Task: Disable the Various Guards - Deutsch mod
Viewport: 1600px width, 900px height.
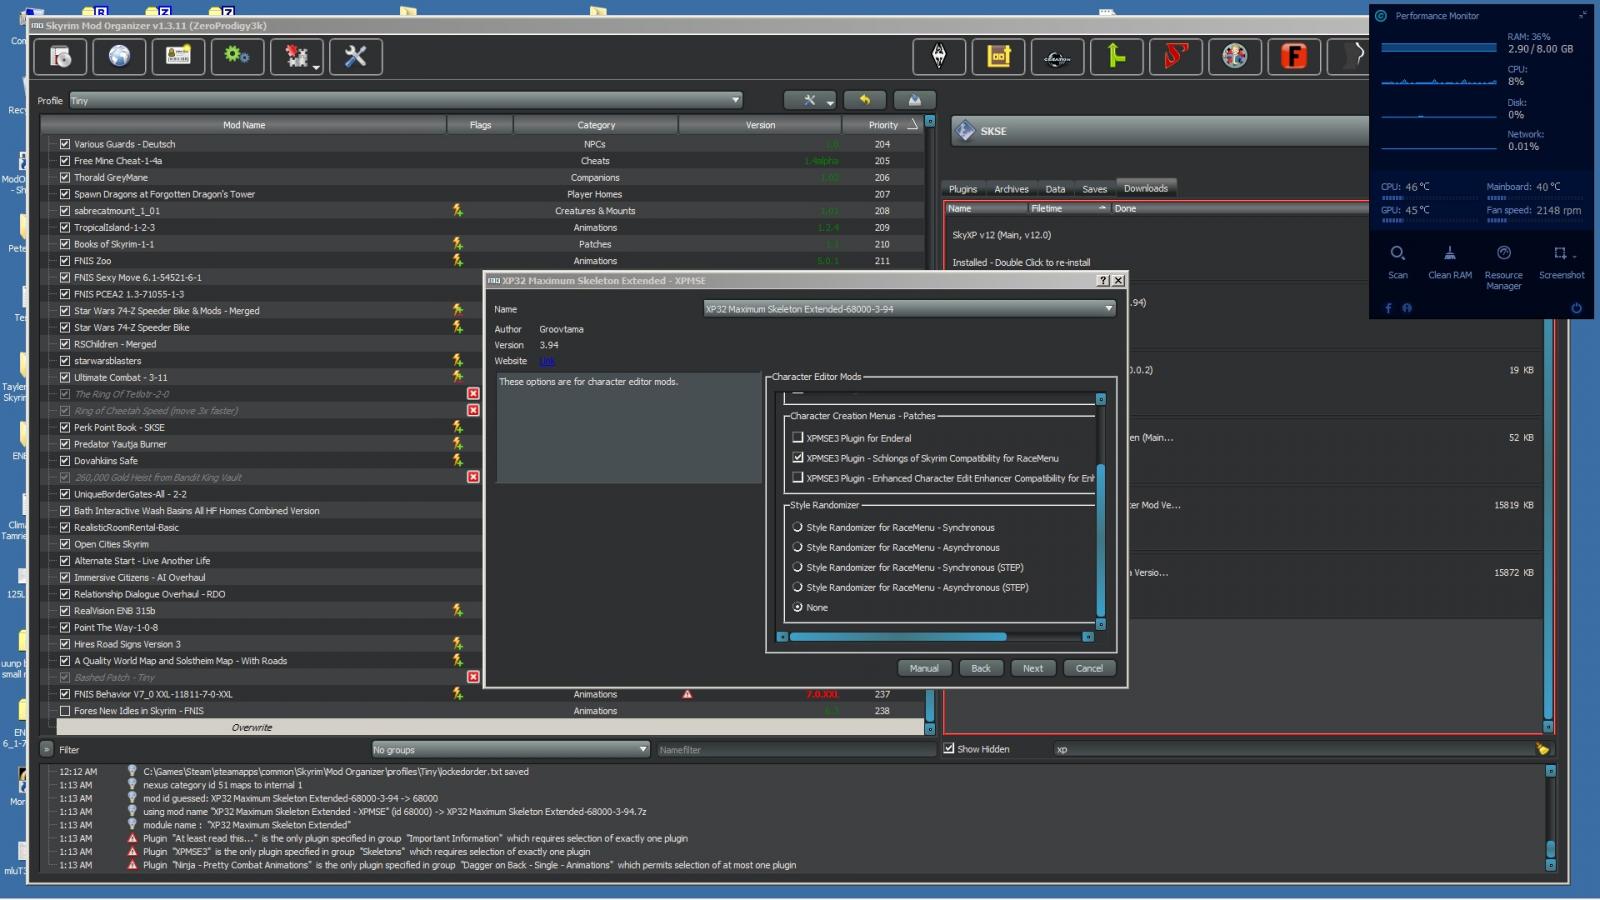Action: pyautogui.click(x=65, y=144)
